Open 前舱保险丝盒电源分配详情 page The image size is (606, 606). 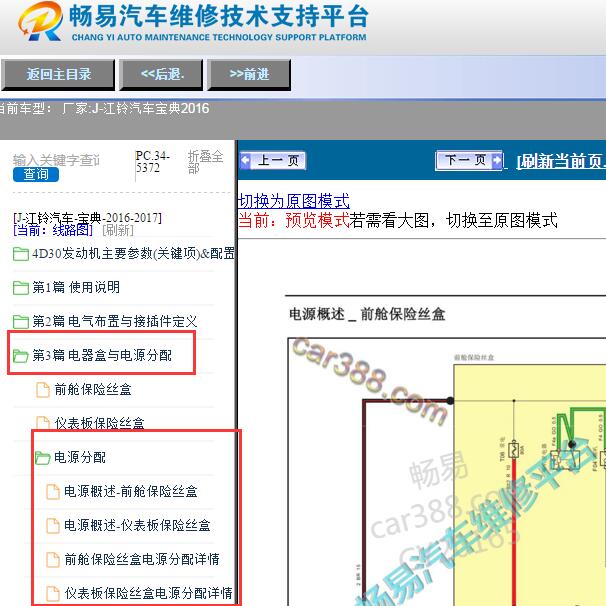[x=142, y=560]
